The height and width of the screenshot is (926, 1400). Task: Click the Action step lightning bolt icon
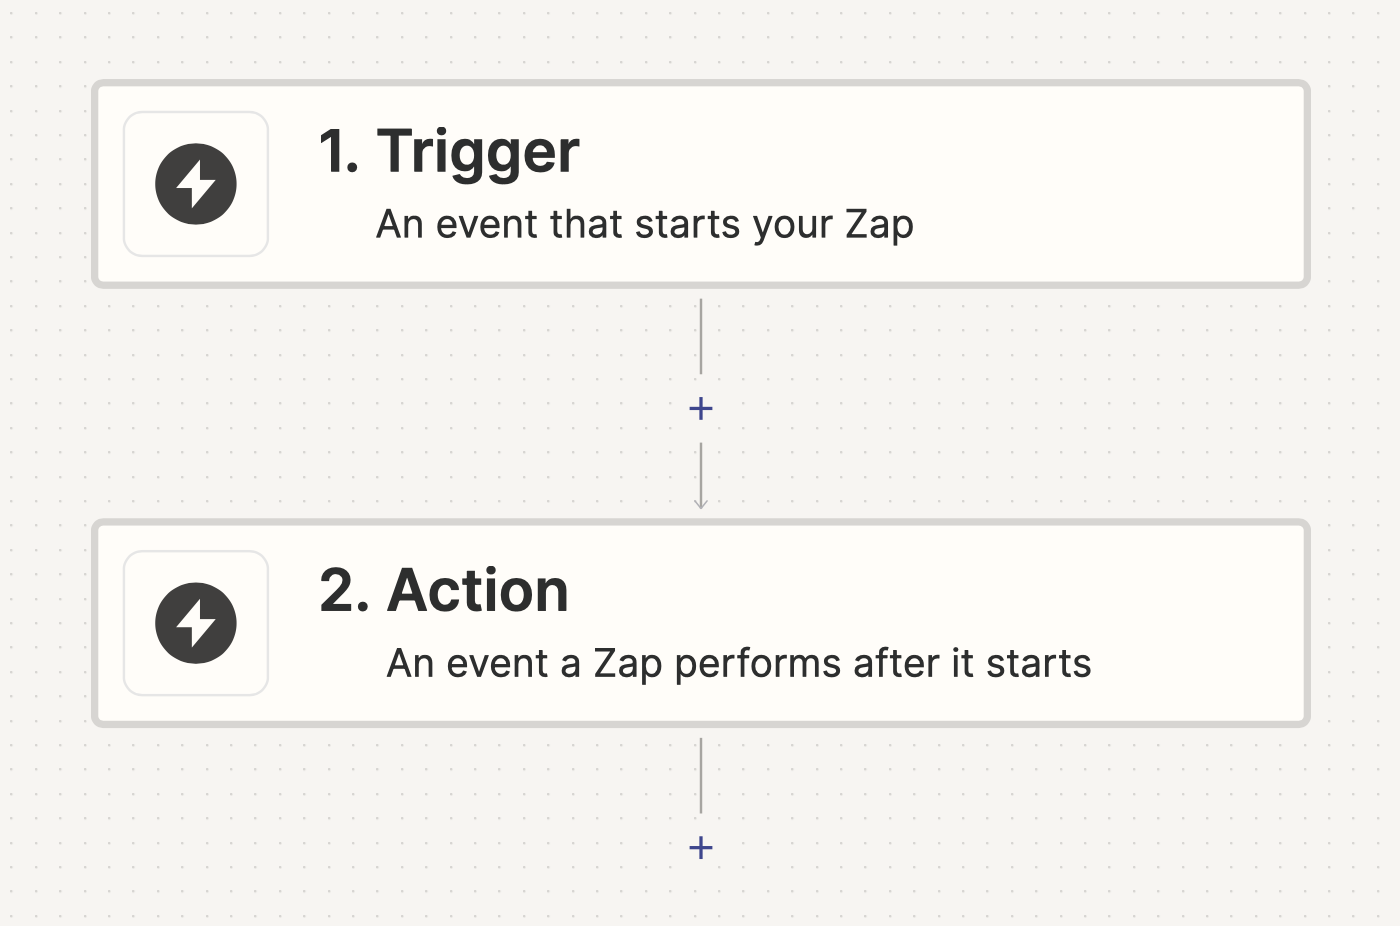point(196,623)
